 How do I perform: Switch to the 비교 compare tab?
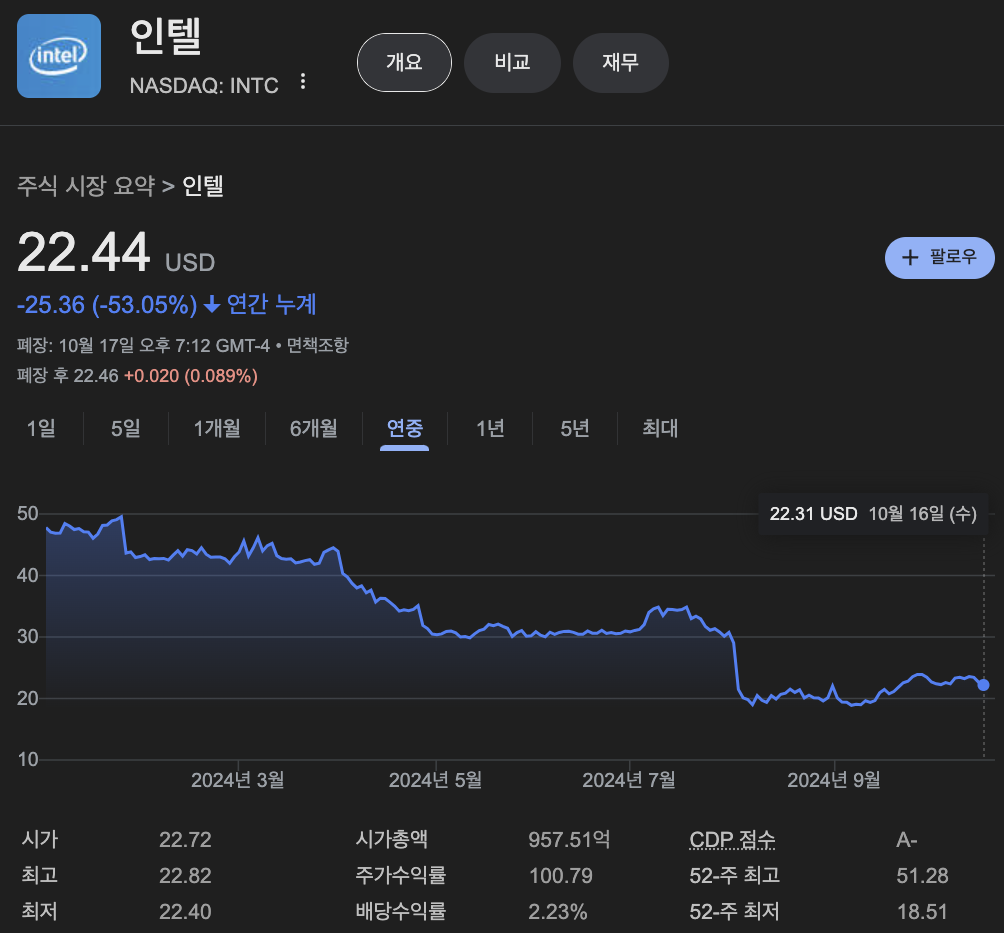pyautogui.click(x=512, y=63)
